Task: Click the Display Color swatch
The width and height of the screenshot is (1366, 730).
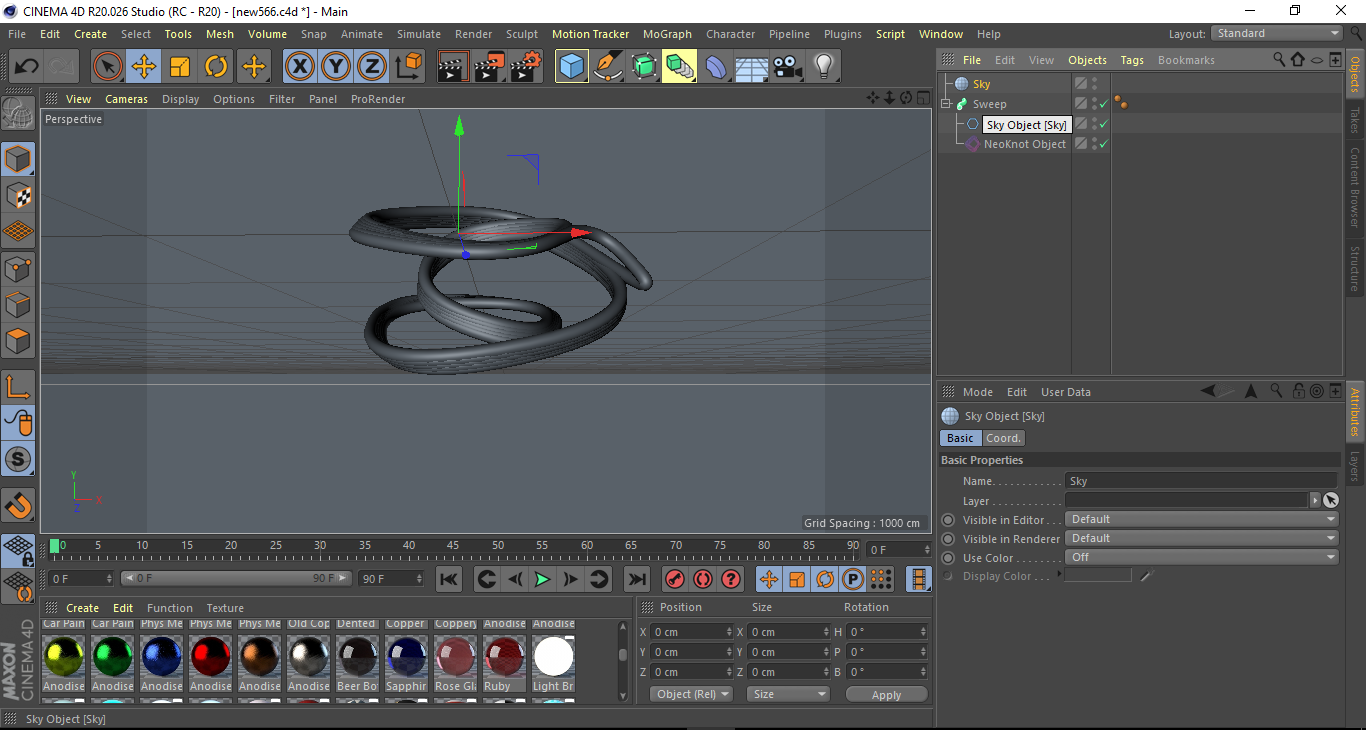Action: click(1098, 575)
